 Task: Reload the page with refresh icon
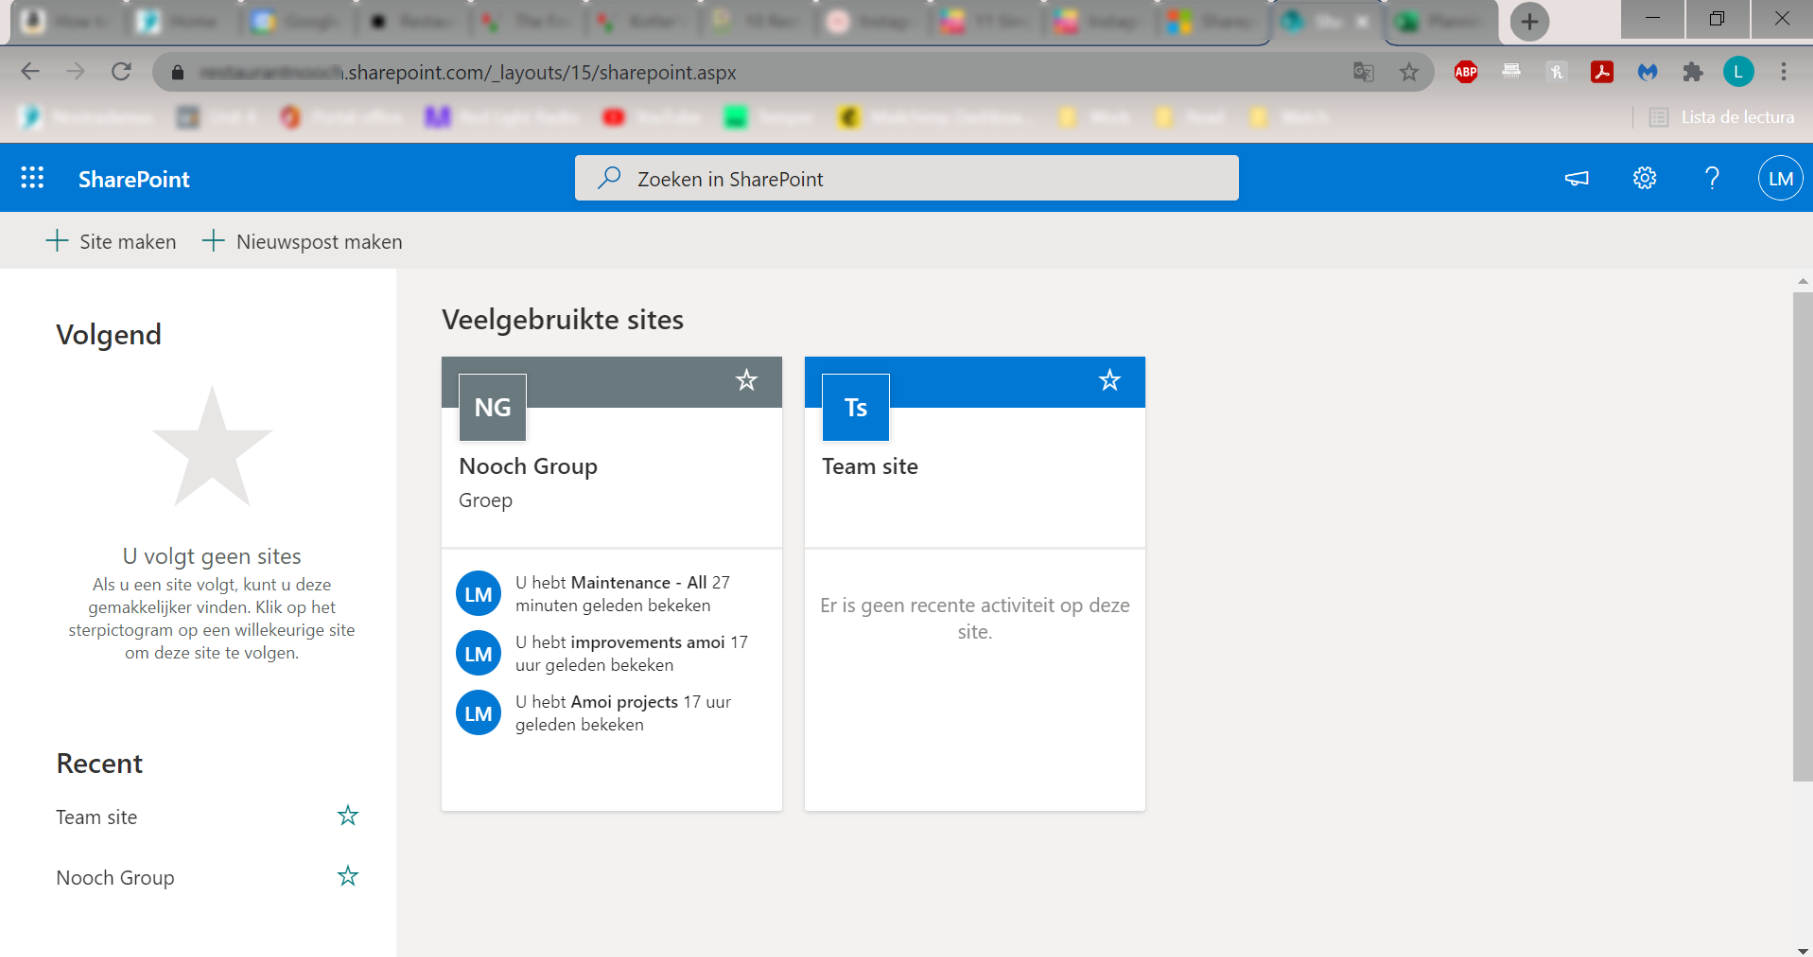[121, 72]
